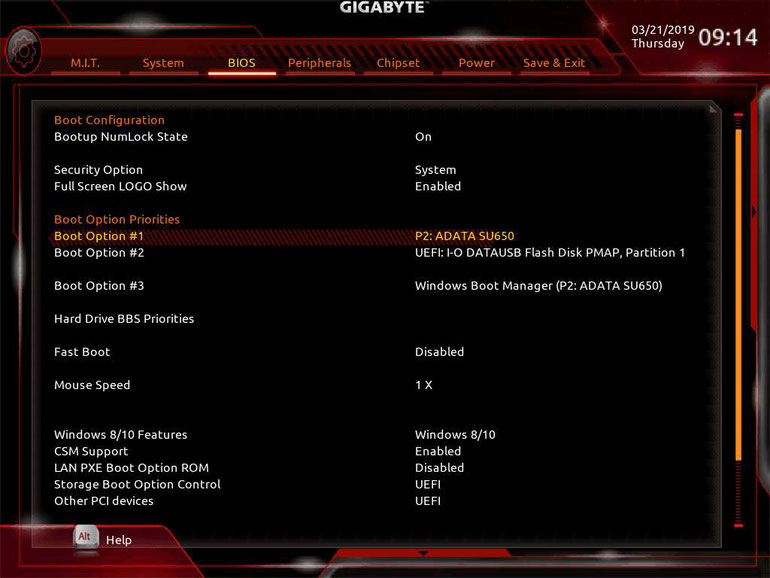Click the 03/21/2019 date text
The image size is (770, 578).
coord(663,29)
